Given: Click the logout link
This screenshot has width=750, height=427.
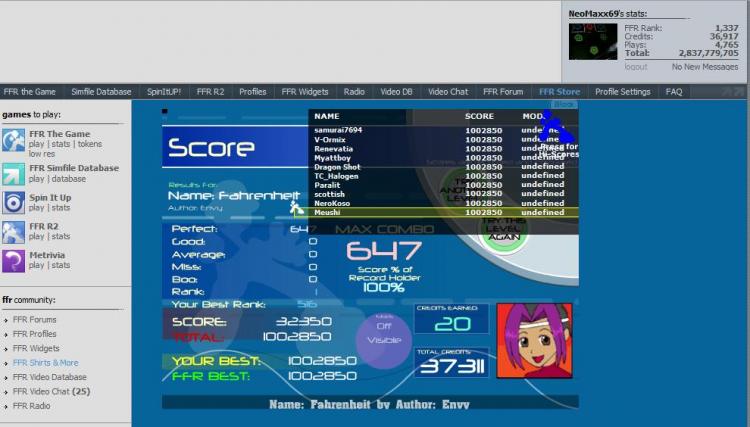Looking at the screenshot, I should pyautogui.click(x=636, y=67).
